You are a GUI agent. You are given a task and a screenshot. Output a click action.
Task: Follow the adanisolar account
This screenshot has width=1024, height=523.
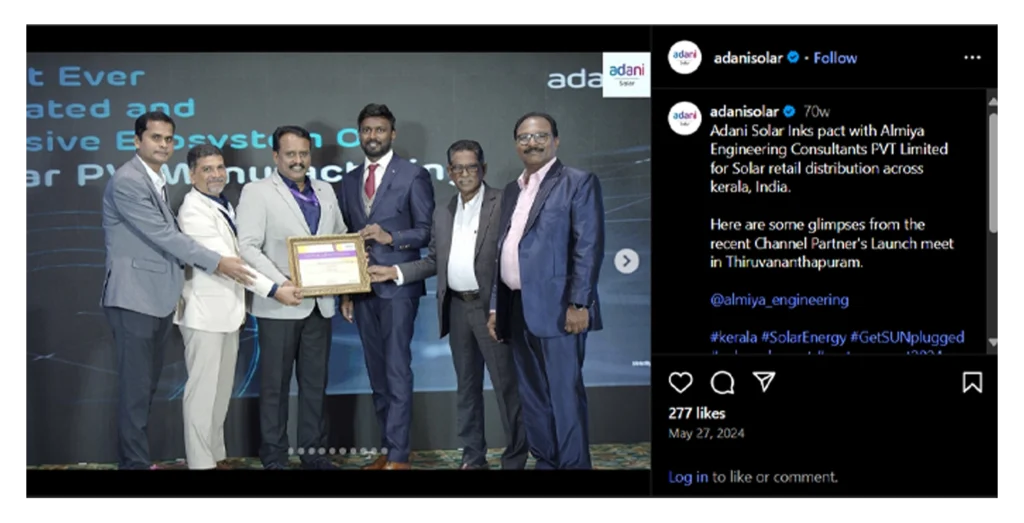pyautogui.click(x=835, y=58)
